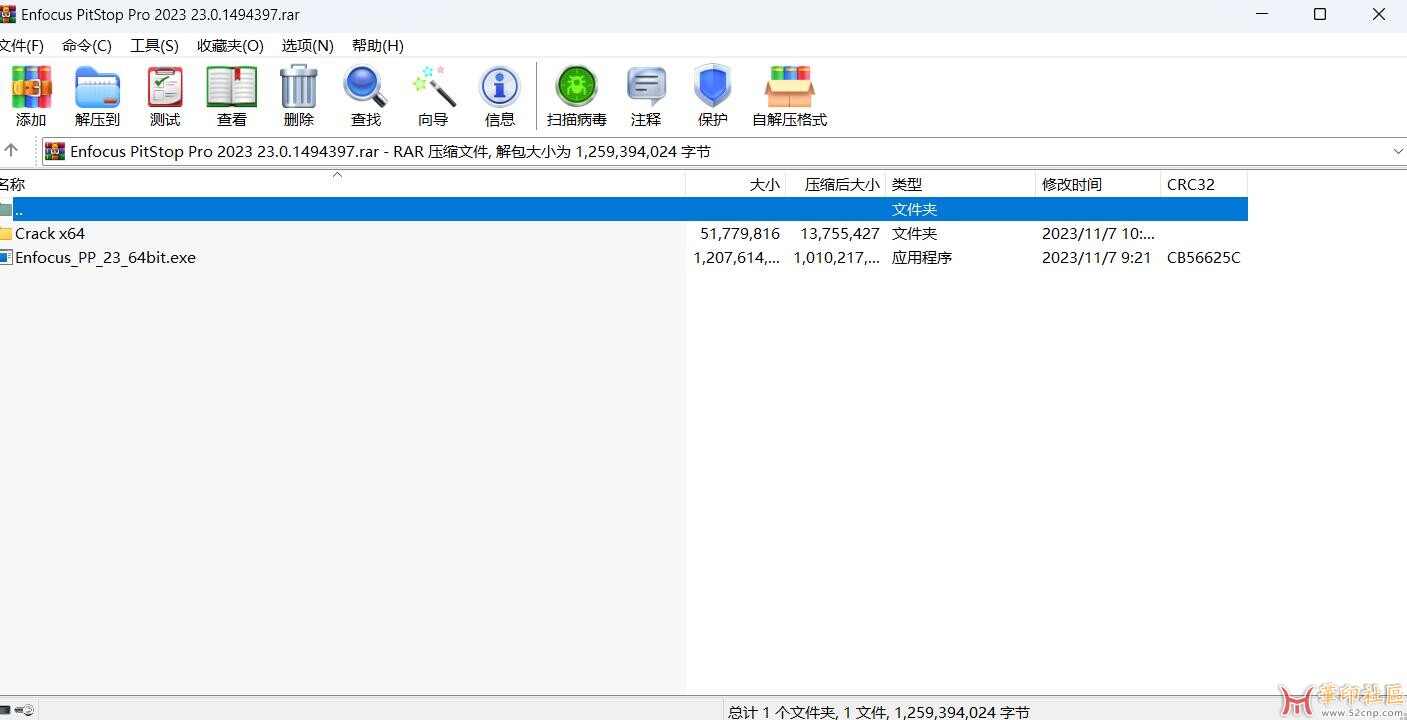Click the Protect (保护) shield icon
1407x720 pixels.
[x=713, y=88]
